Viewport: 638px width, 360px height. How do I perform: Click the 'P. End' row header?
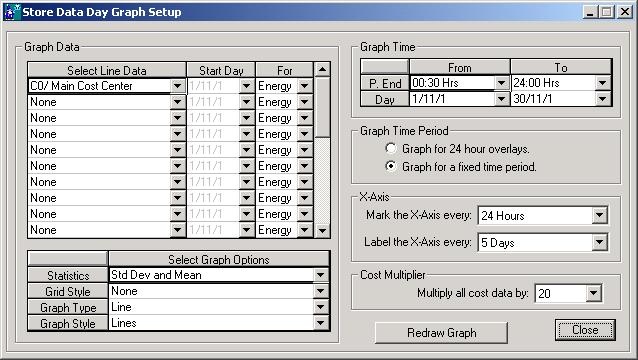pos(385,83)
